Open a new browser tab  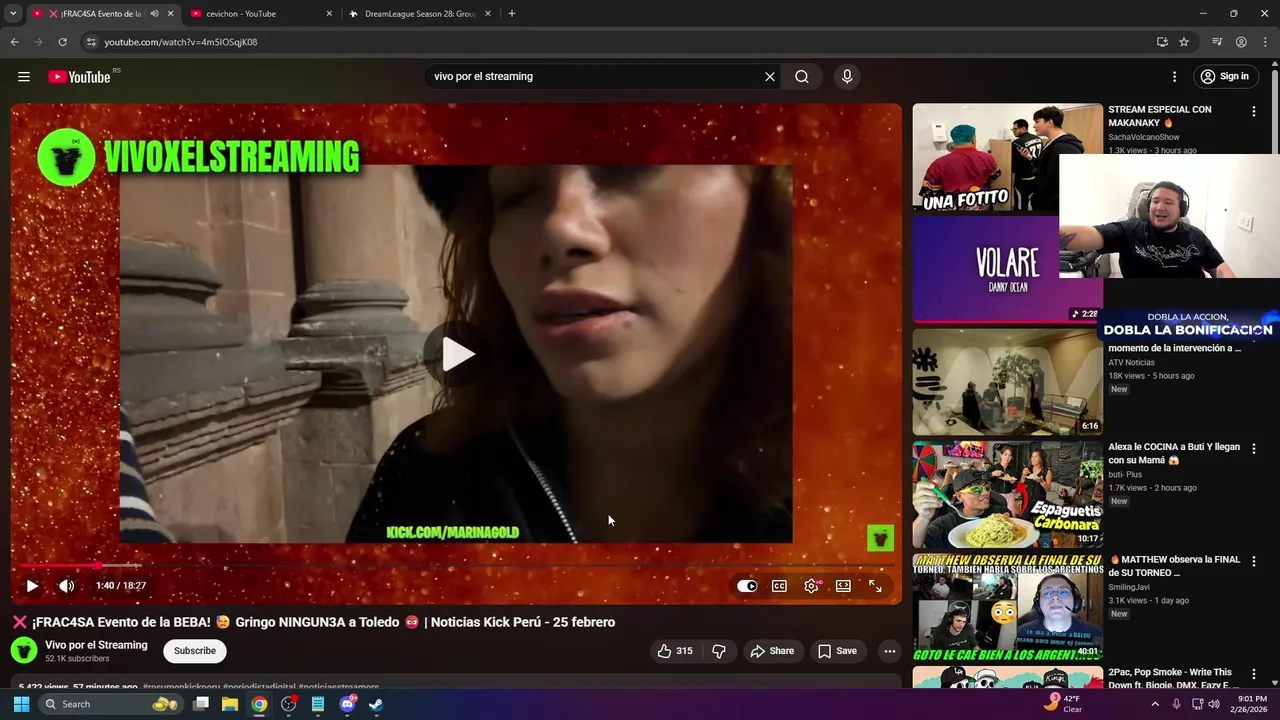point(512,14)
